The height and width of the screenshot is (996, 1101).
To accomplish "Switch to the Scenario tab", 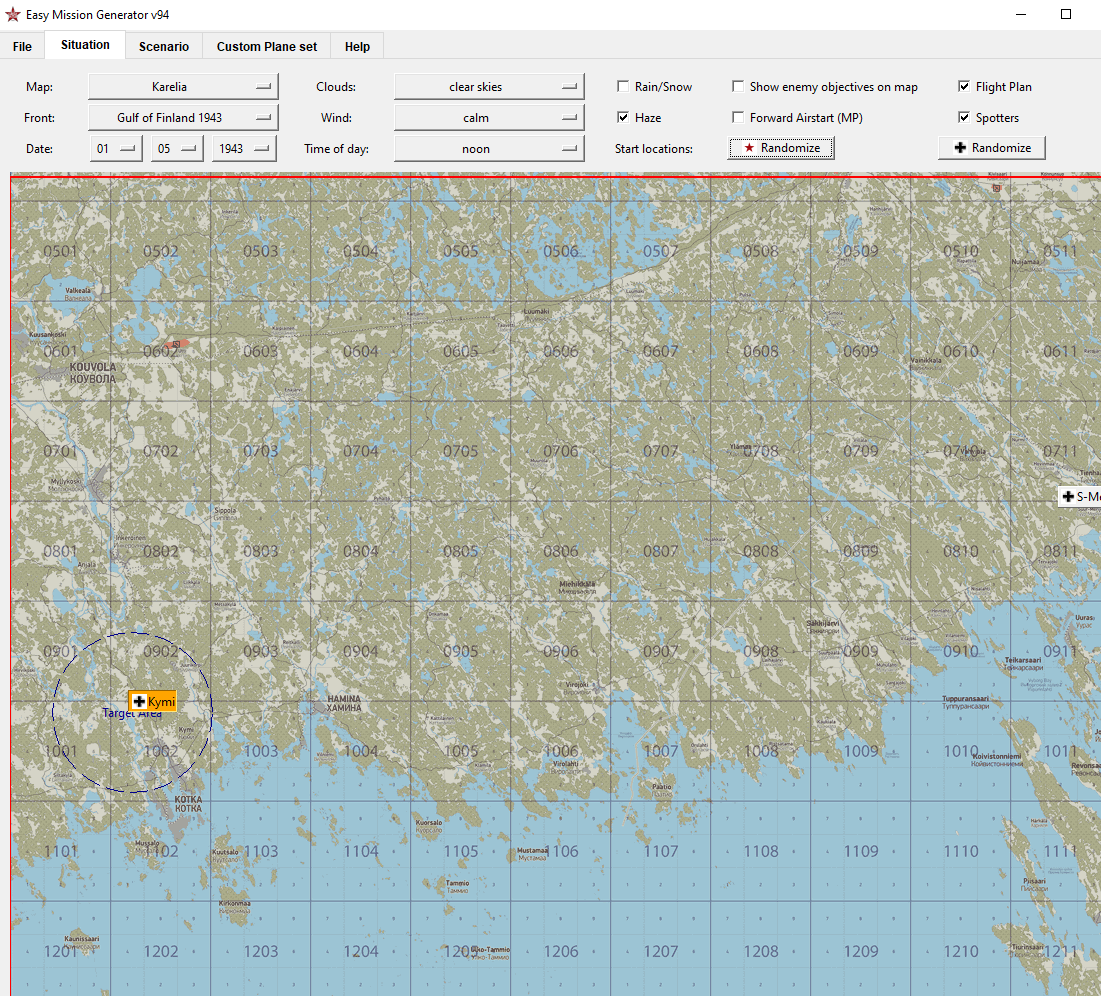I will [x=164, y=46].
